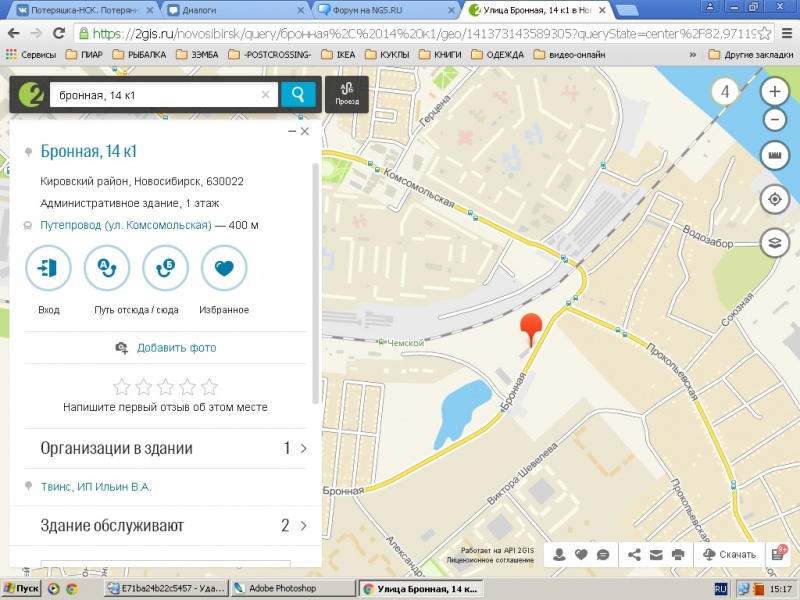
Task: Build route to here (Б icon)
Action: 165,268
